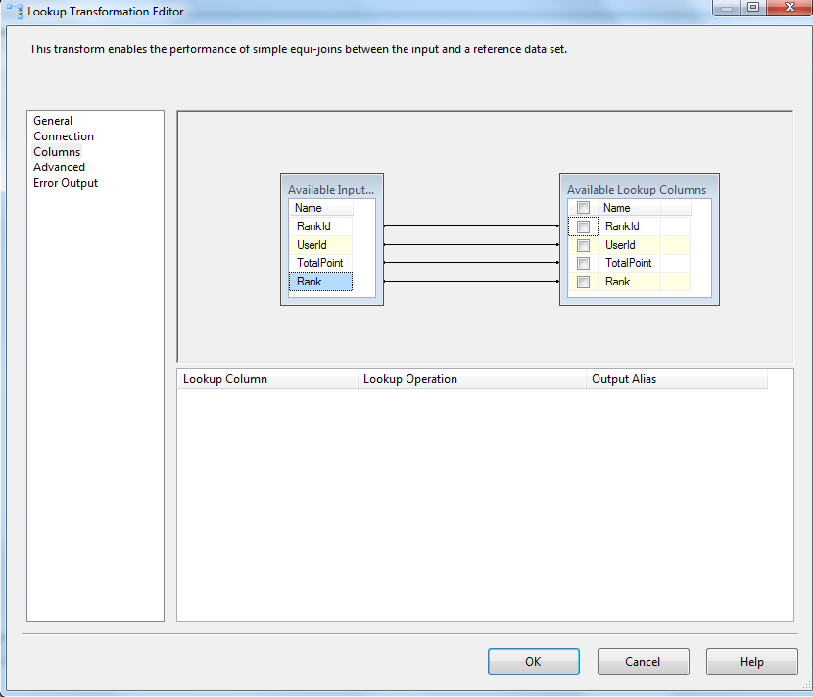Click the Available Lookup Columns box title

636,190
